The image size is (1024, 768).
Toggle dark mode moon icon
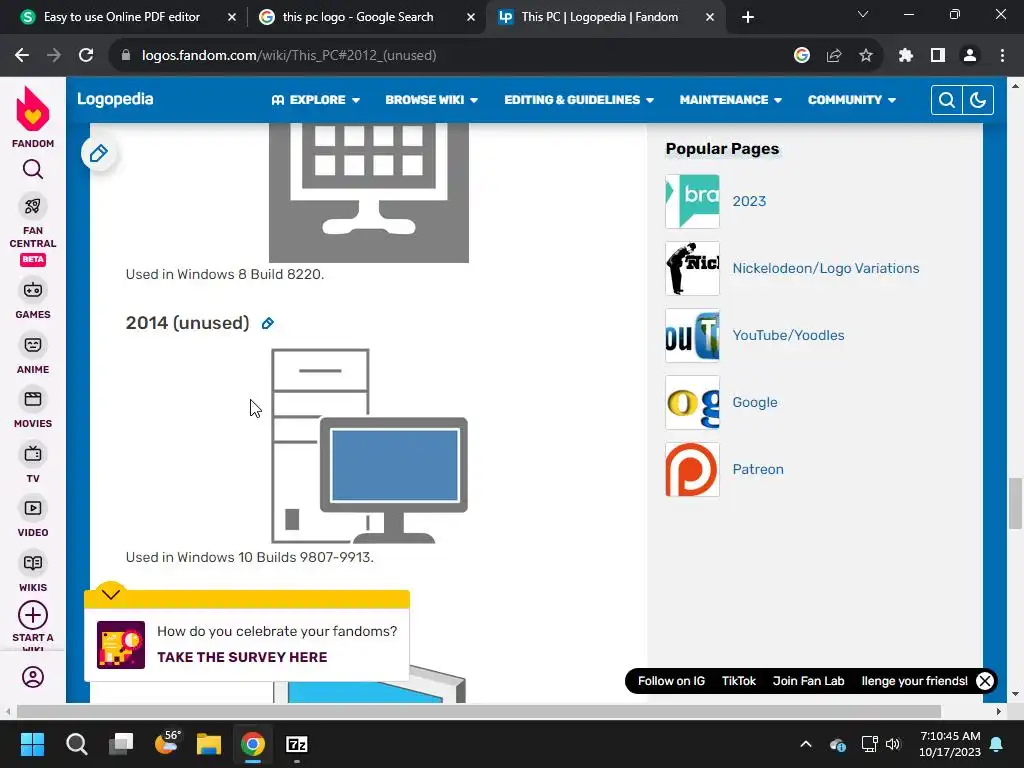pyautogui.click(x=978, y=100)
